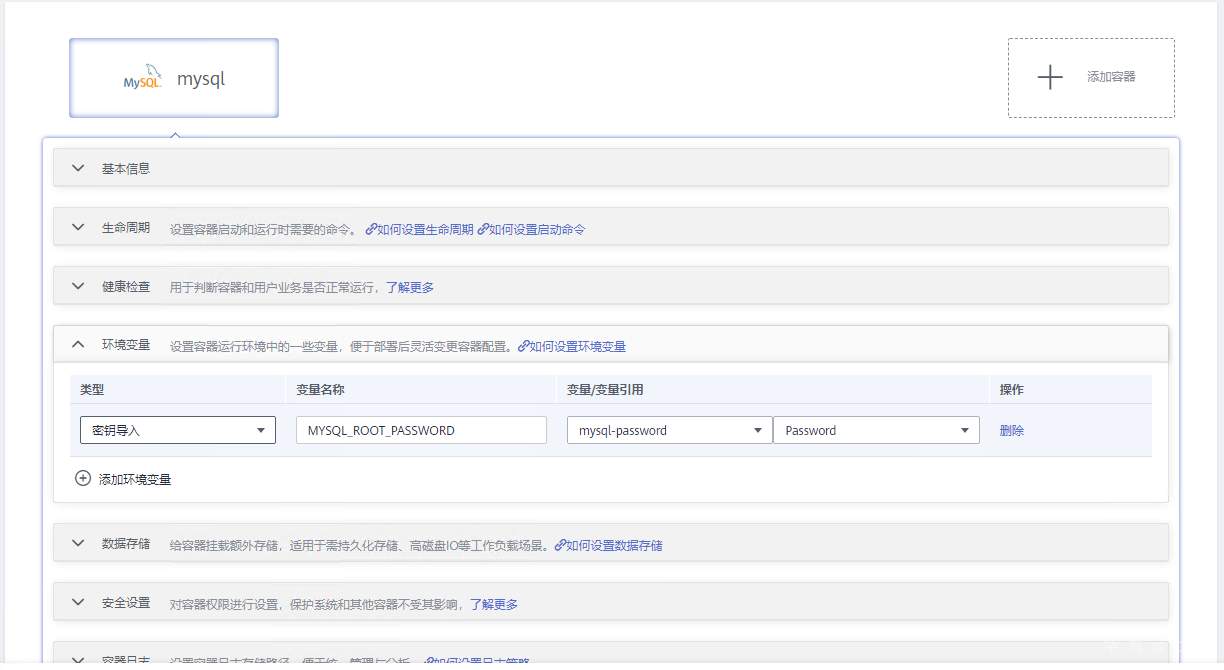
Task: Collapse the 环境变量 section chevron
Action: click(x=79, y=345)
